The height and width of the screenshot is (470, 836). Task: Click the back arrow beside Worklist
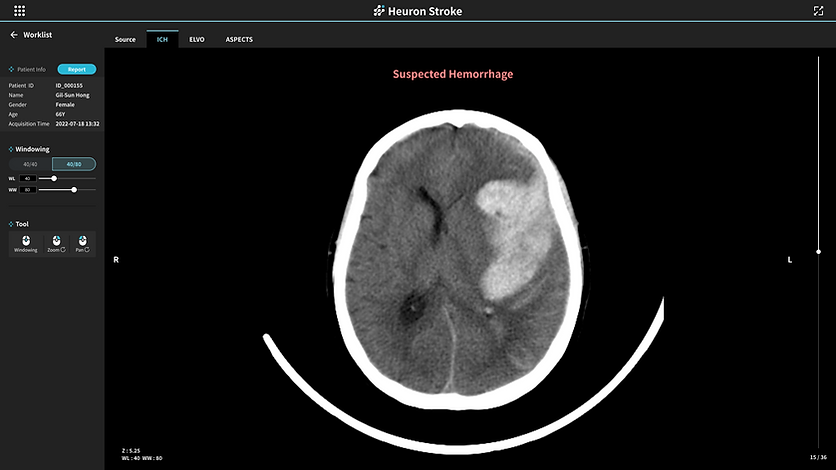click(14, 35)
